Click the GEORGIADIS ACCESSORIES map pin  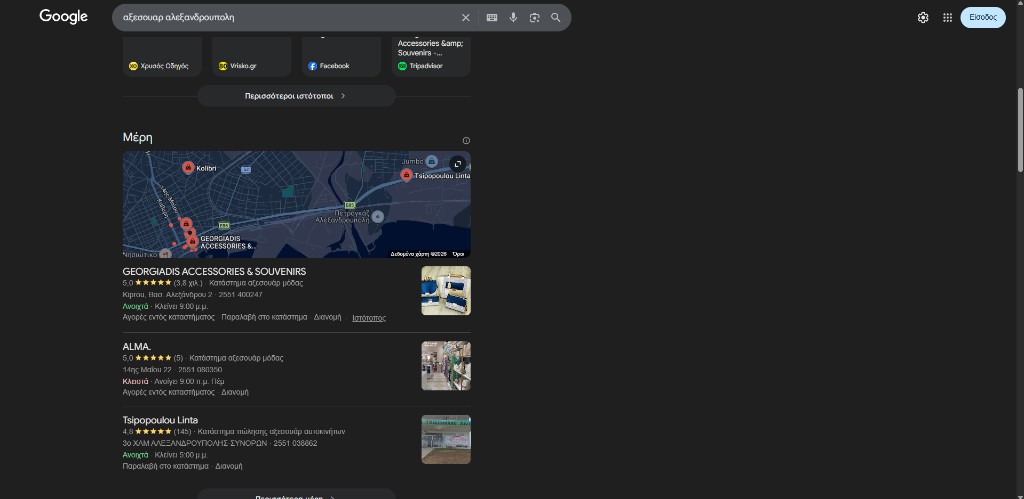click(x=192, y=242)
